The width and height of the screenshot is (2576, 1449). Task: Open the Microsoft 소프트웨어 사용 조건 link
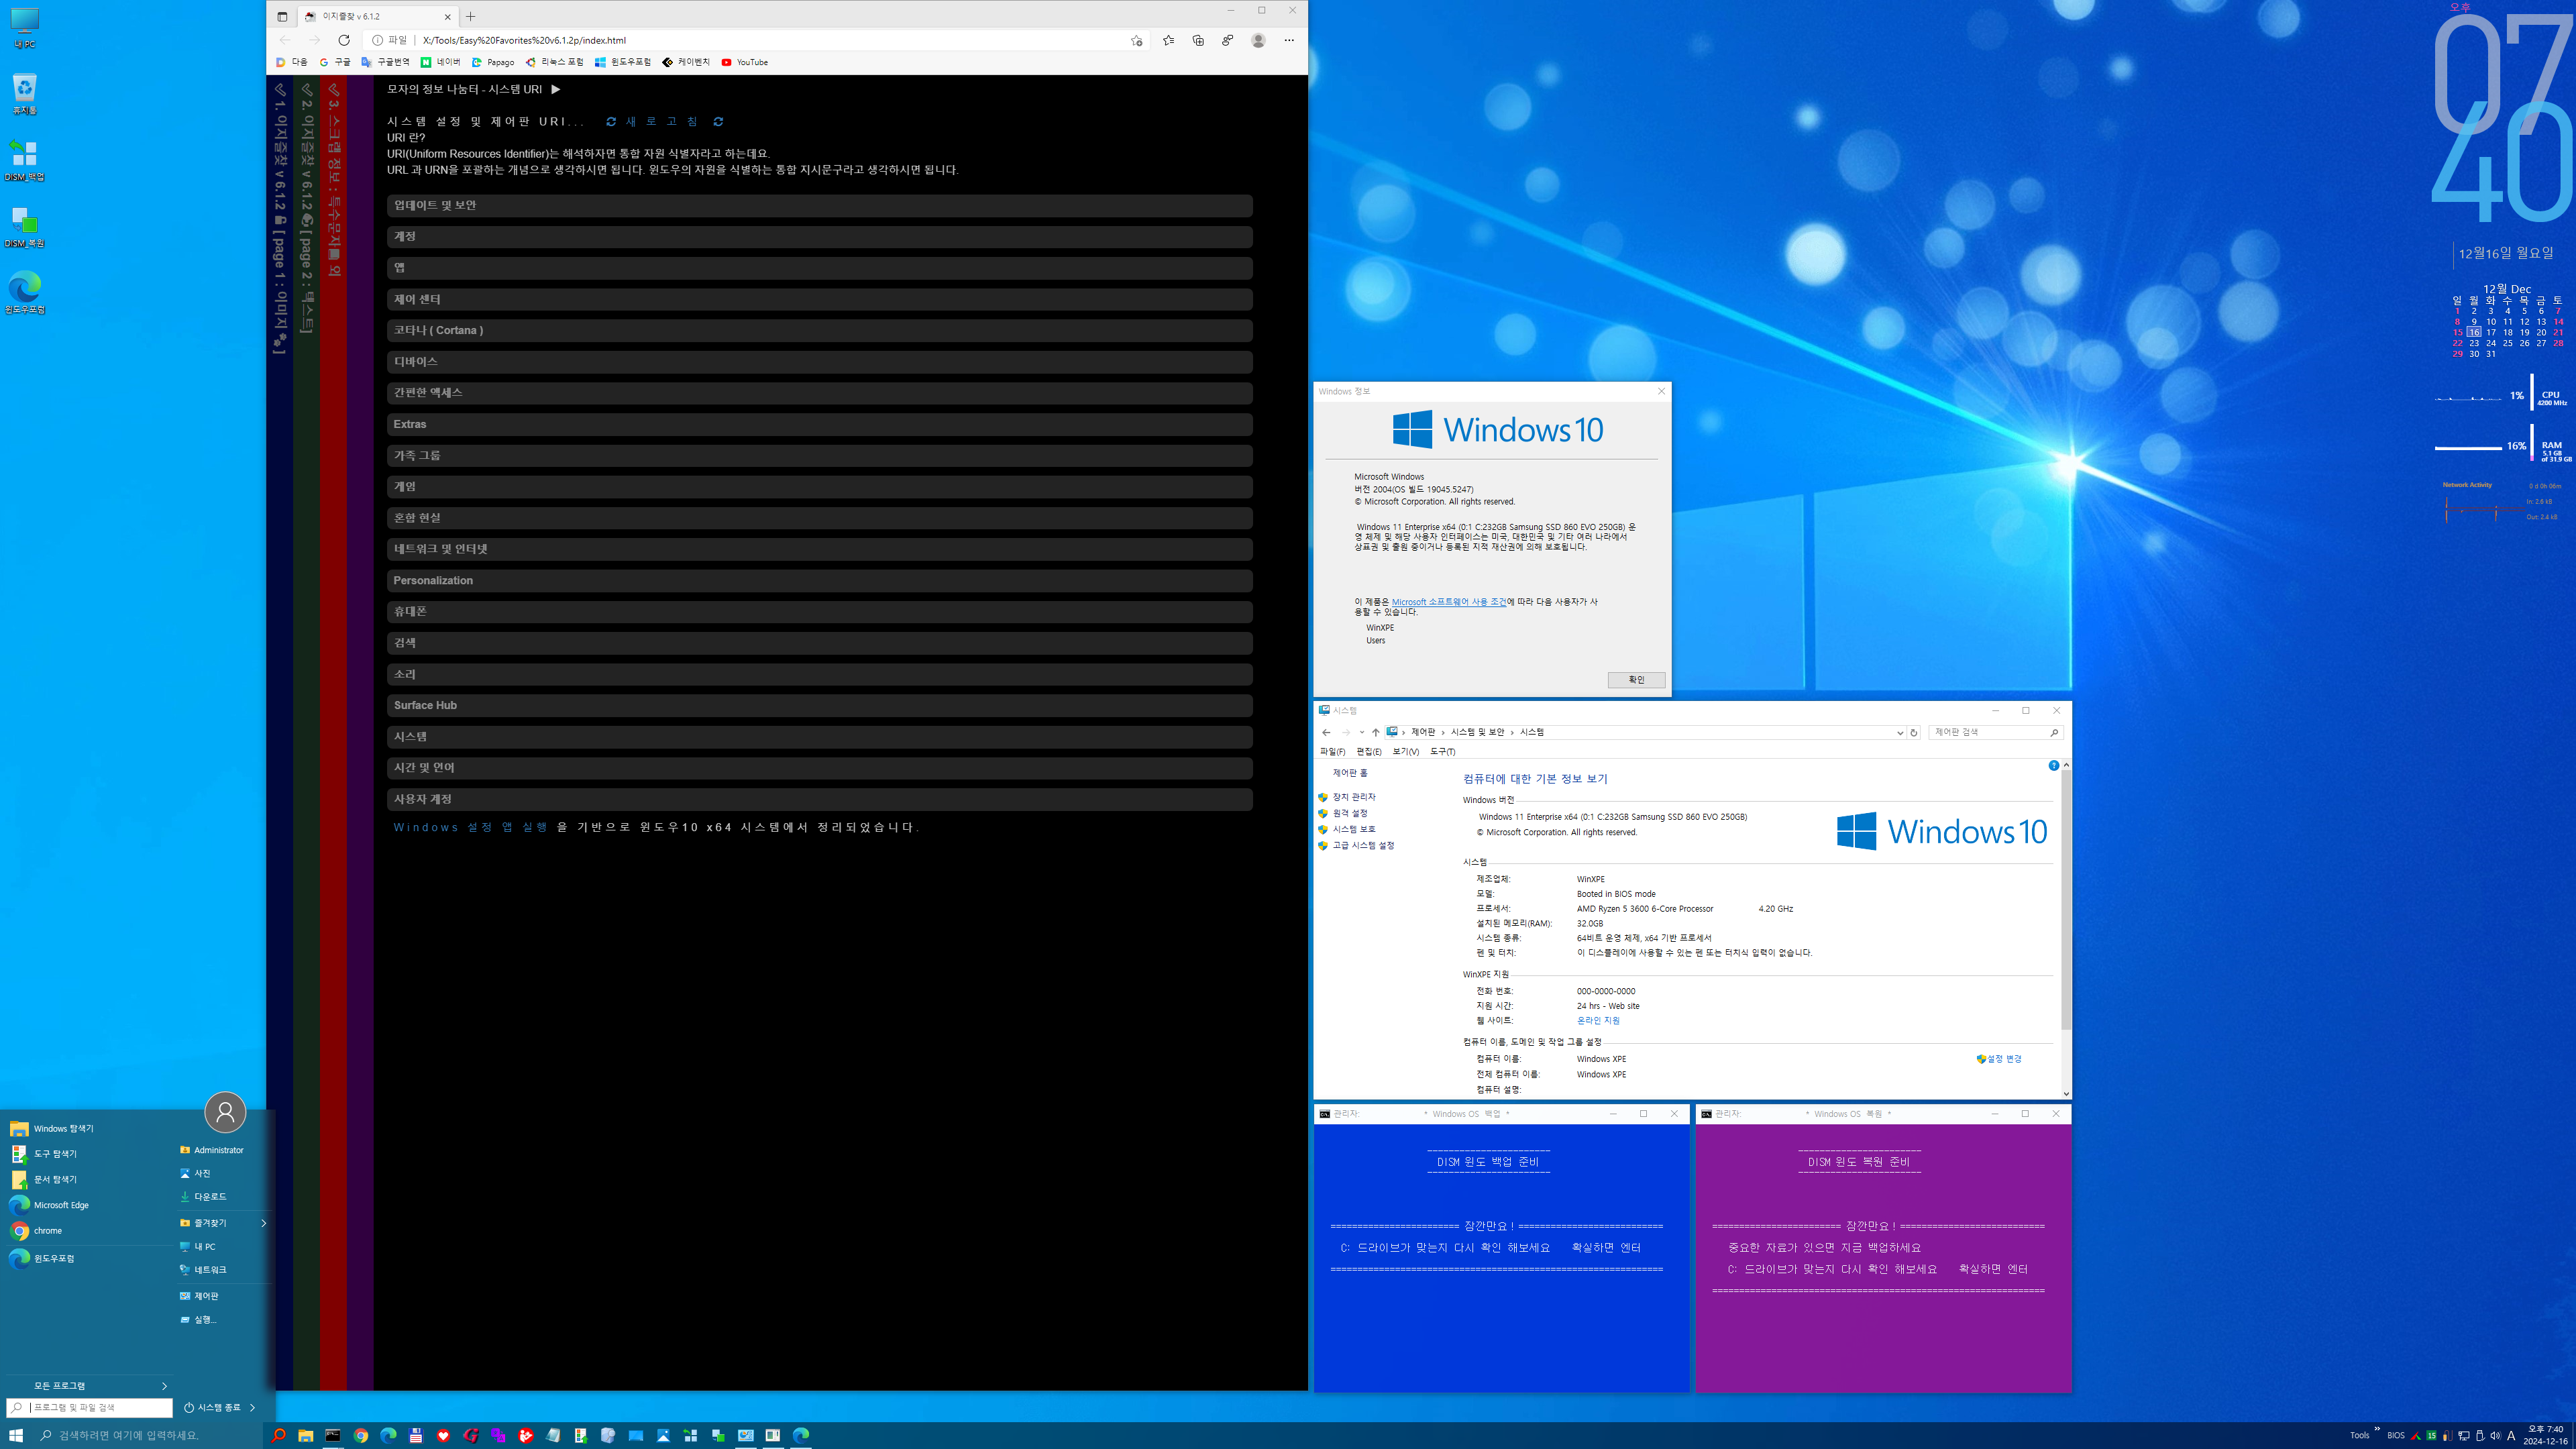1448,602
